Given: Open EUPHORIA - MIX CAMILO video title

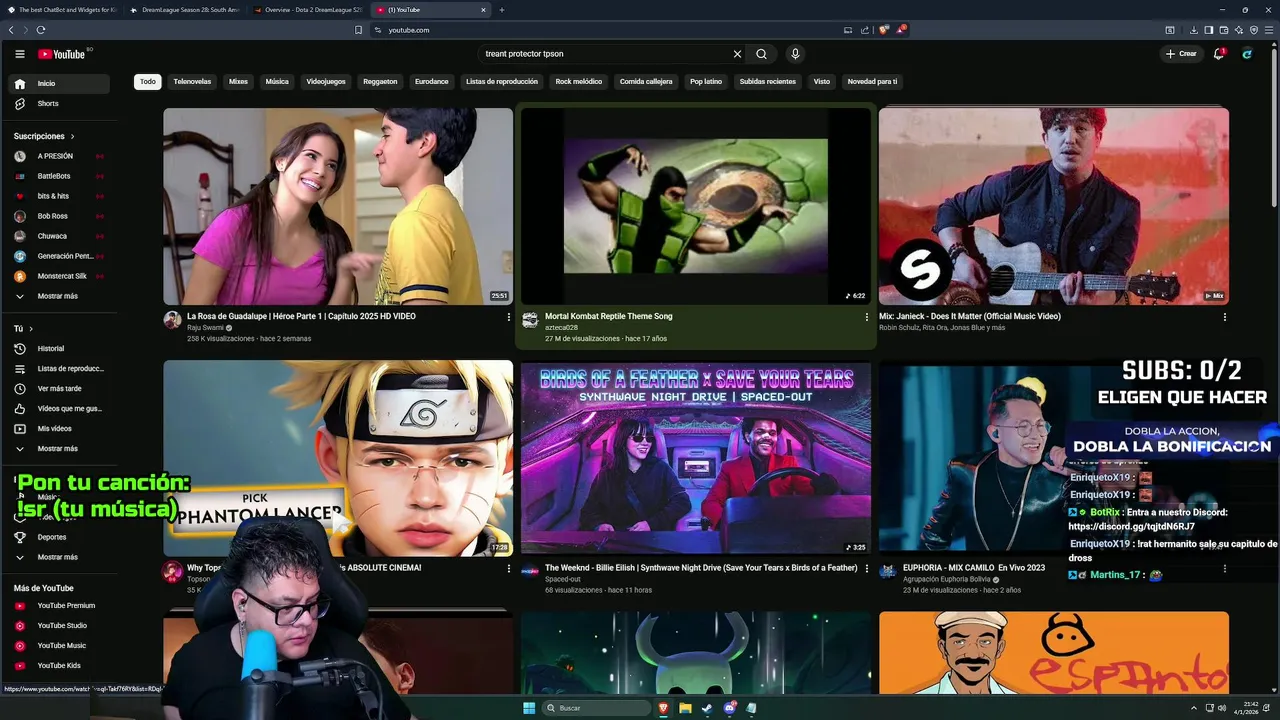Looking at the screenshot, I should pos(974,568).
